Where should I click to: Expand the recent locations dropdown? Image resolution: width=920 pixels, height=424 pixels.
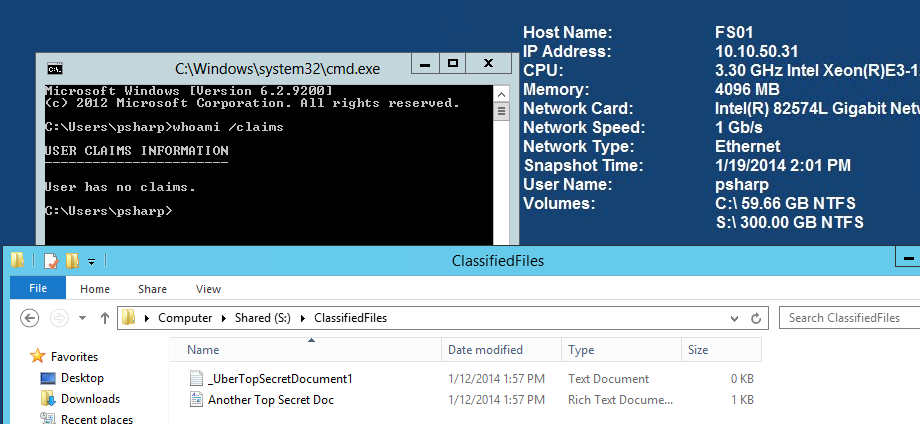[84, 319]
